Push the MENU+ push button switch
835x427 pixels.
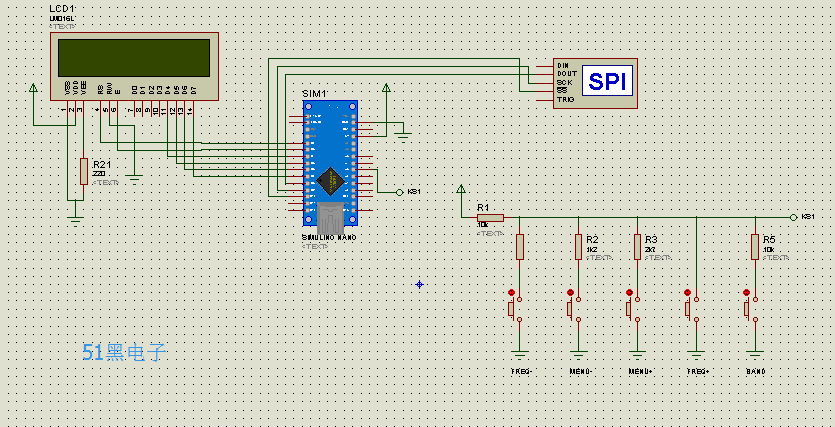[633, 308]
